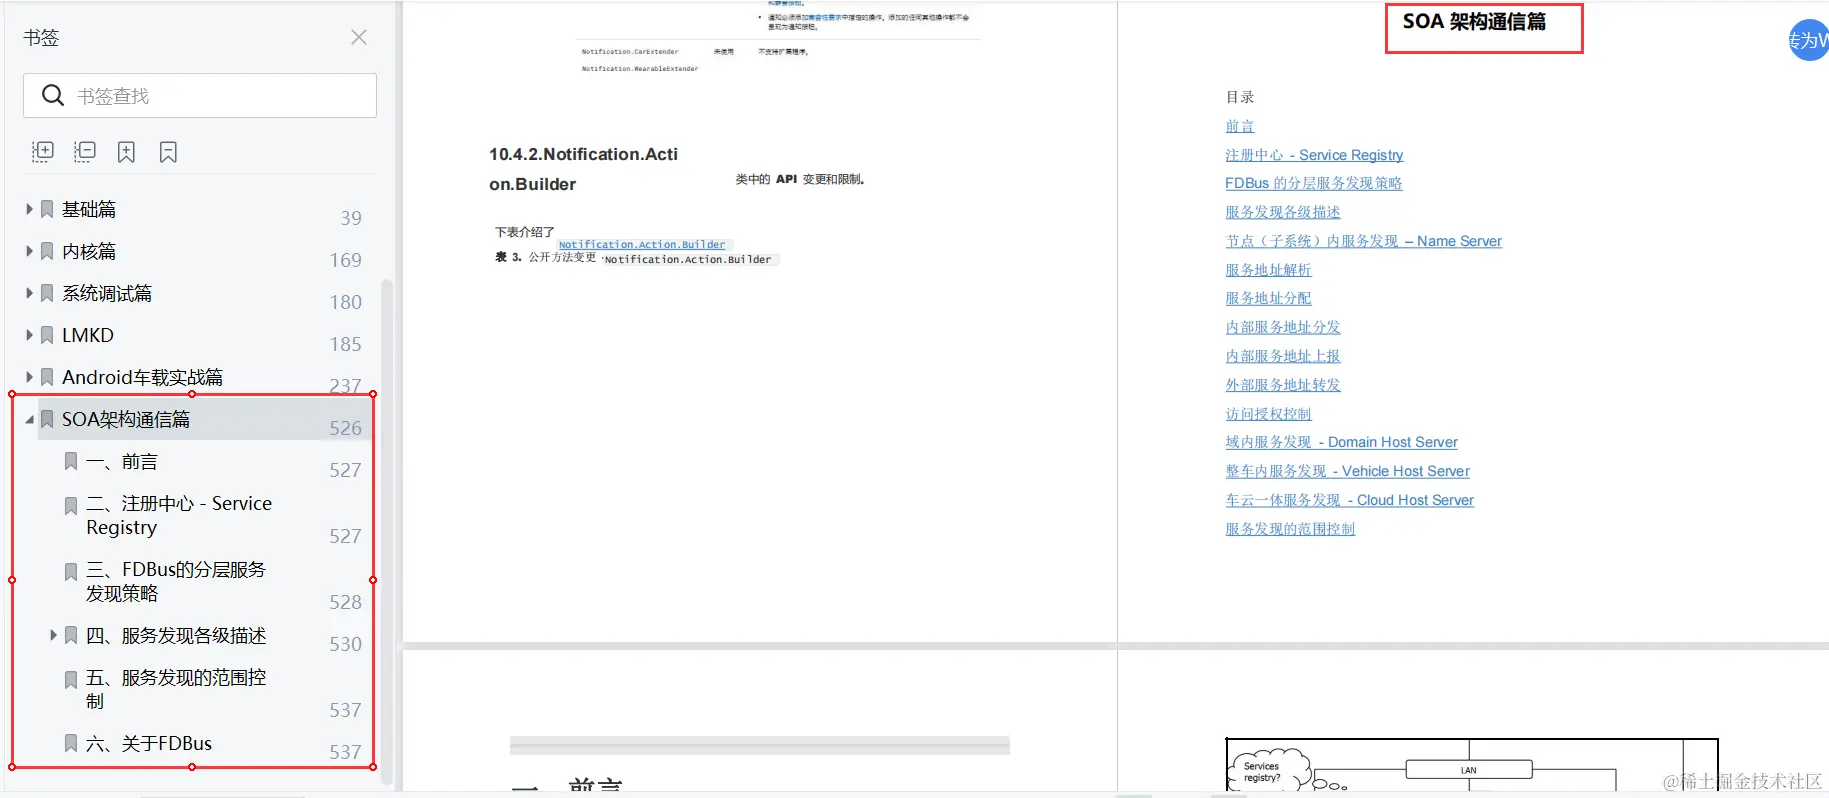Open the LMKD bookmark entry
Screen dimensions: 1829x798
pos(88,335)
